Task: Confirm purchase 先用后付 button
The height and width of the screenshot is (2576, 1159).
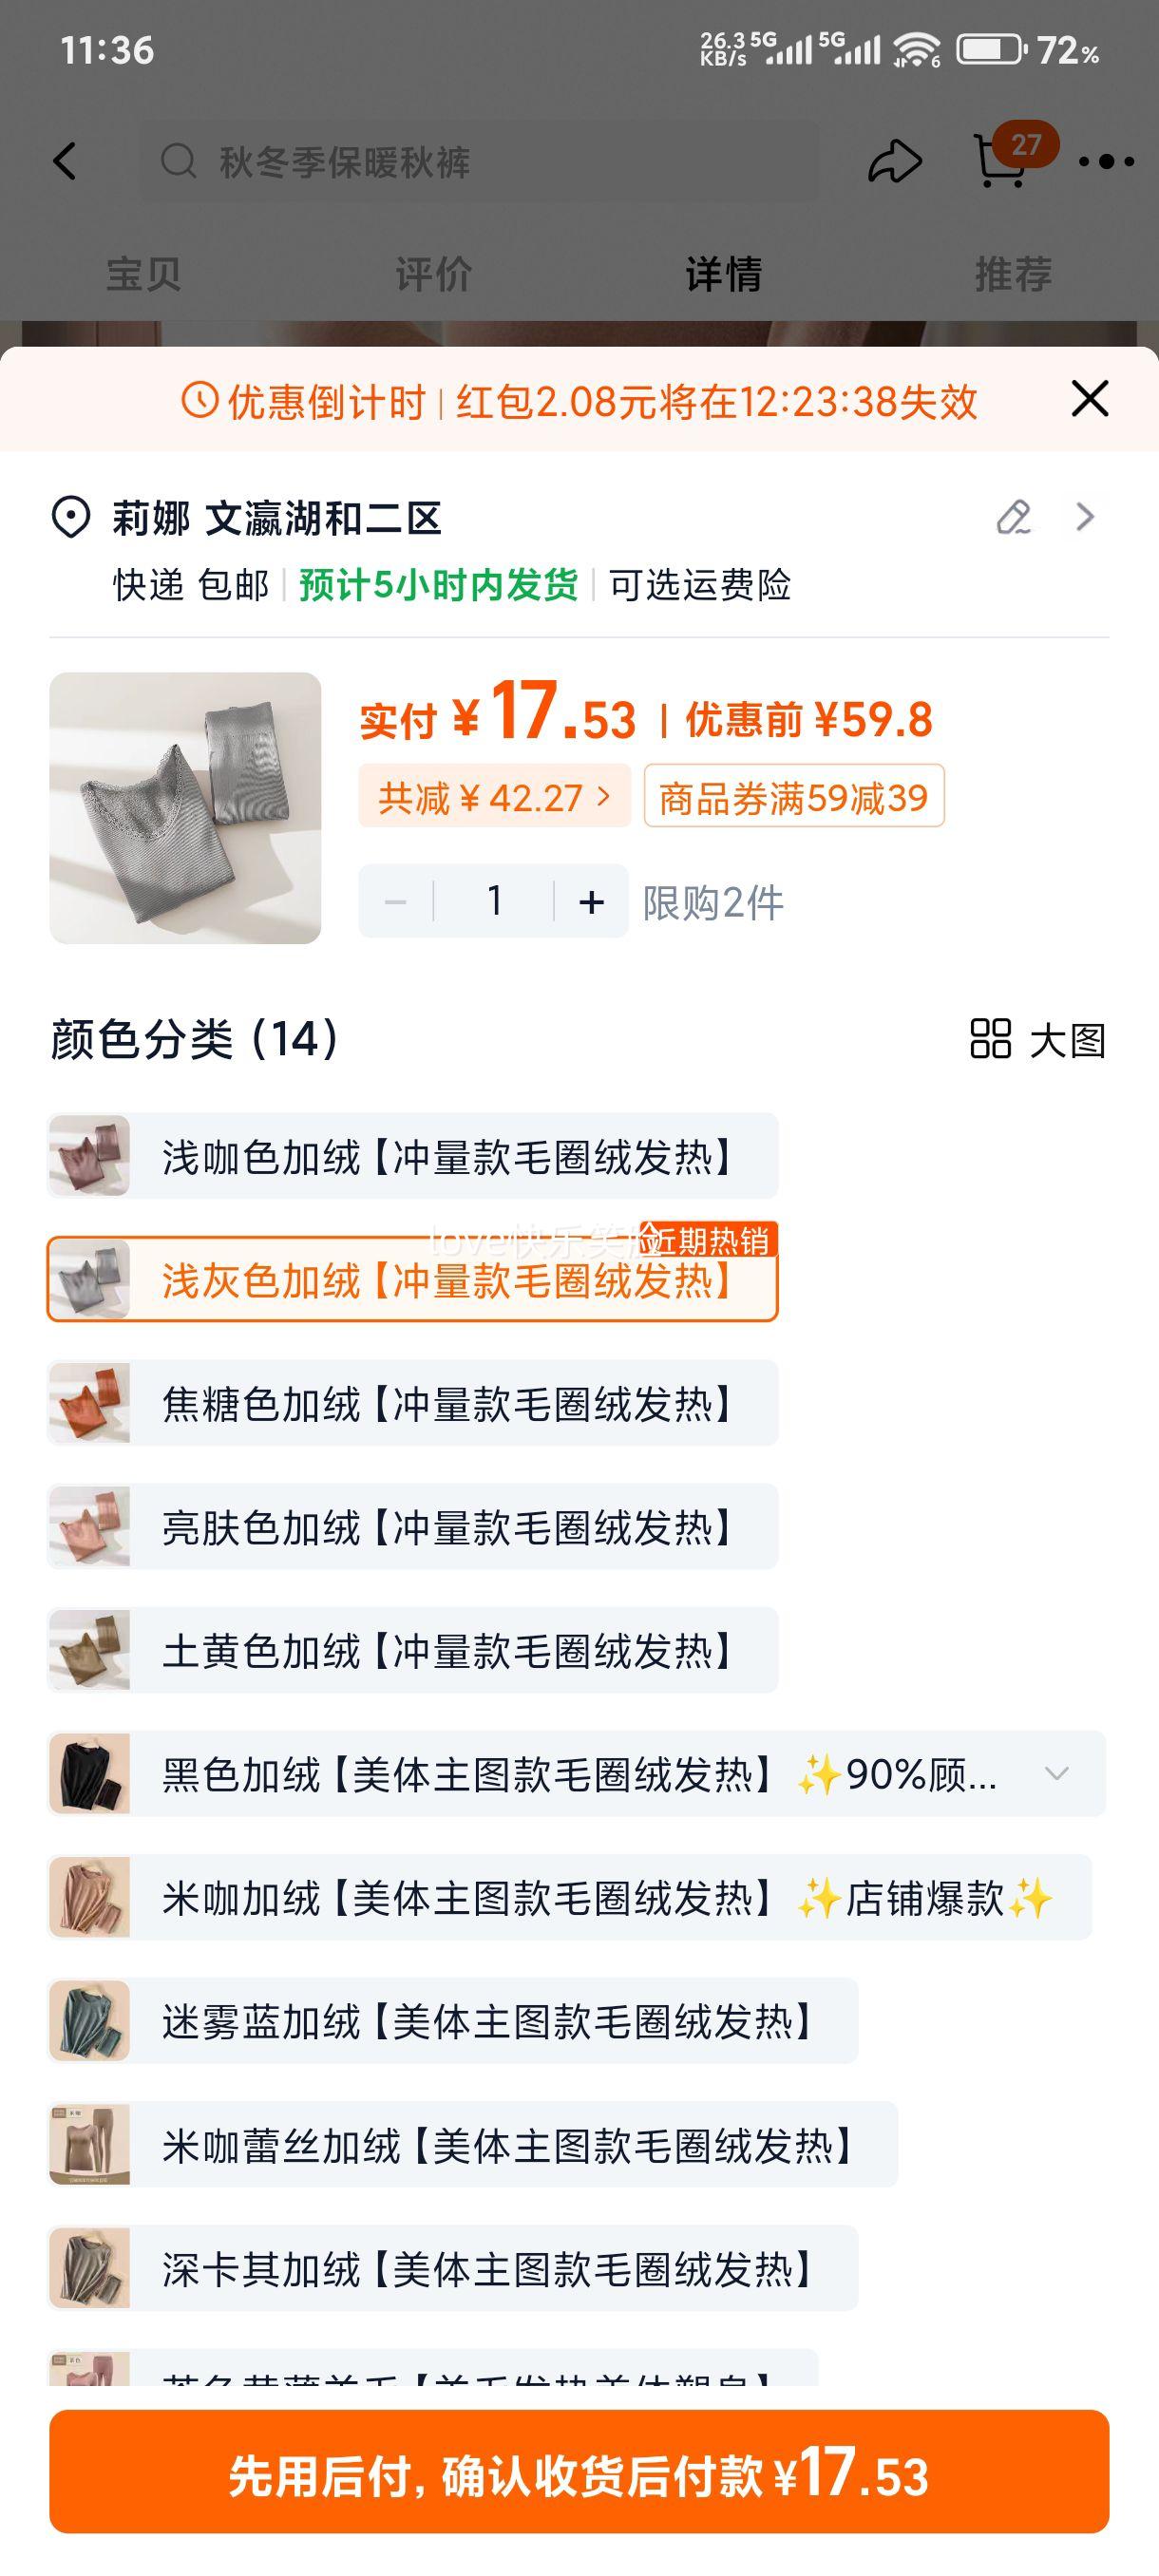Action: pyautogui.click(x=579, y=2471)
